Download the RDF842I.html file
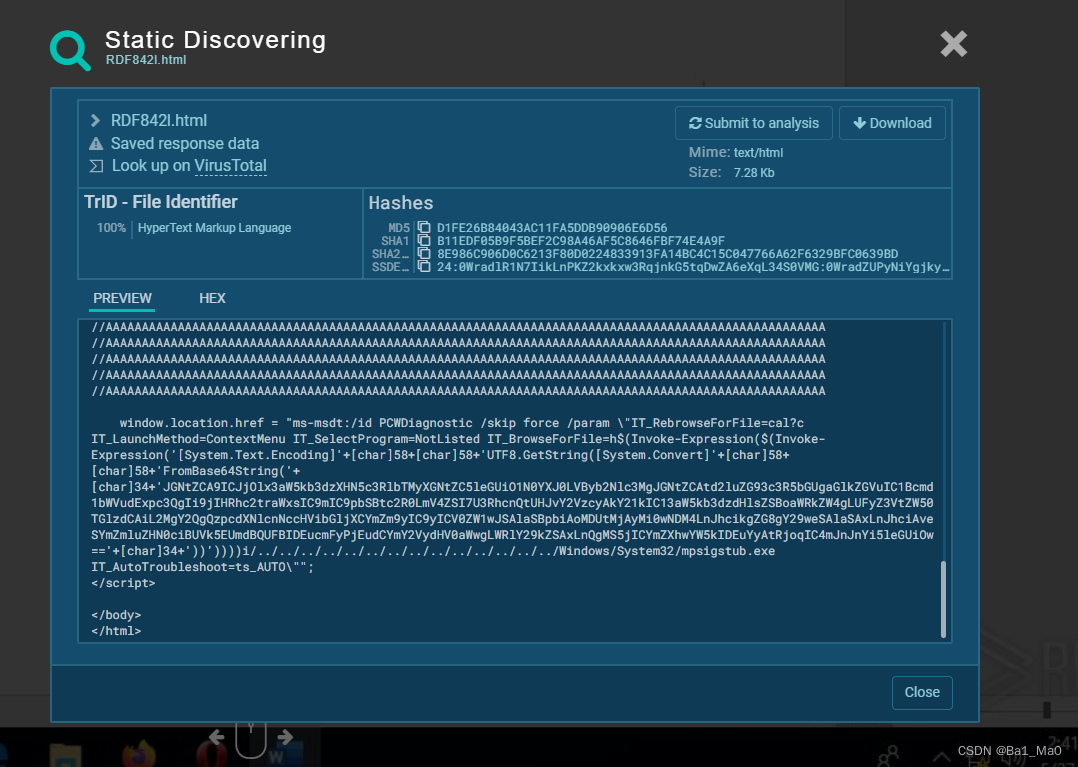 [892, 123]
